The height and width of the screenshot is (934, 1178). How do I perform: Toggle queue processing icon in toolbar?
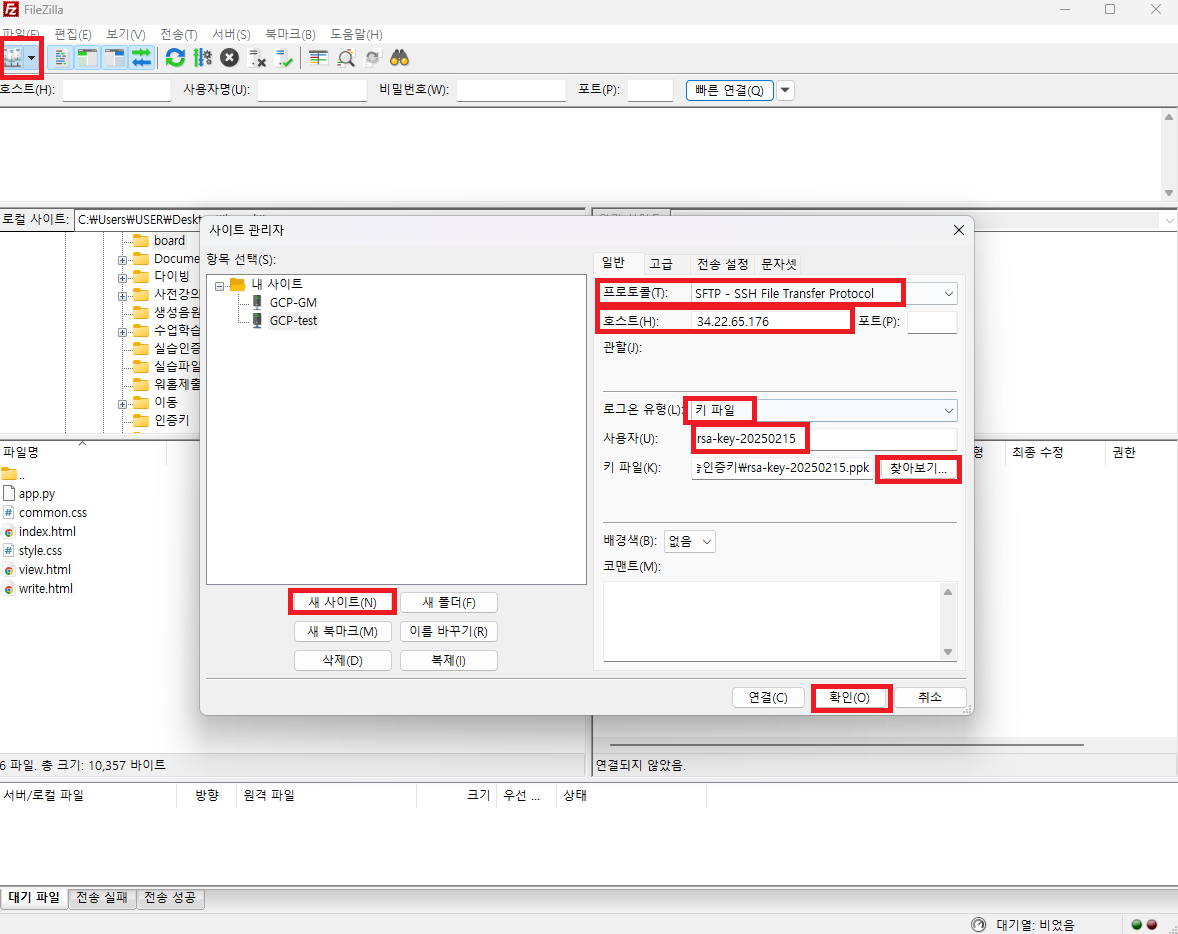(x=202, y=58)
